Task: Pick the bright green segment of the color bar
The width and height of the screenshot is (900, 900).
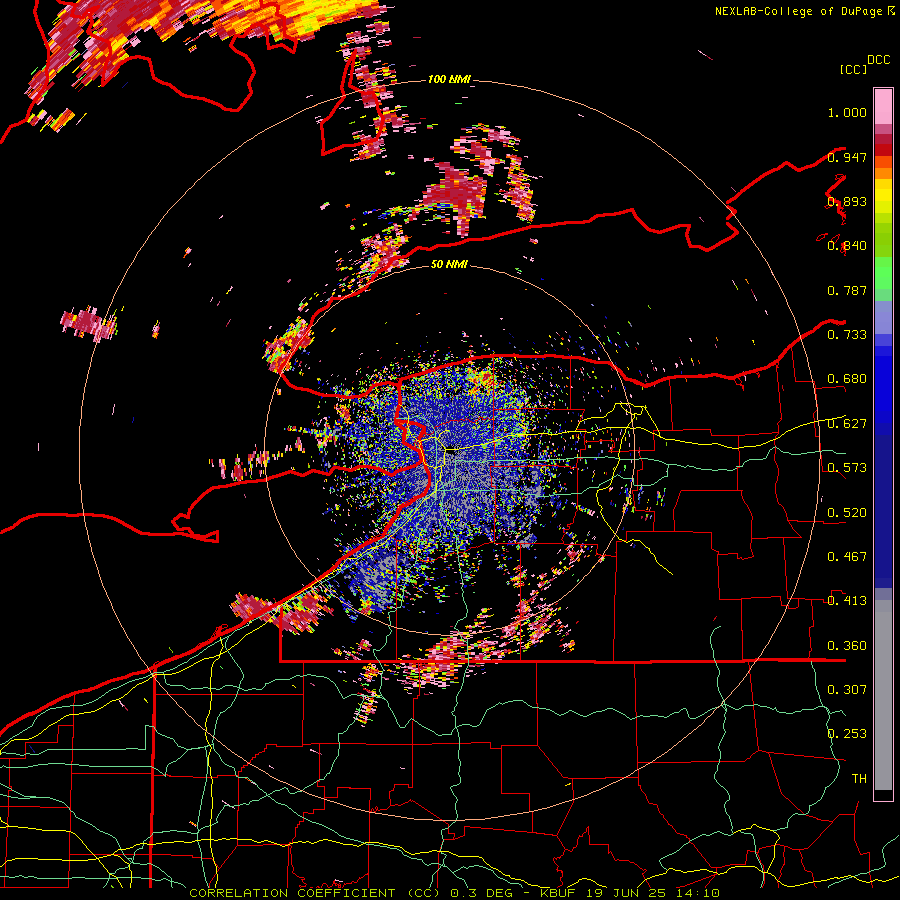Action: point(883,273)
